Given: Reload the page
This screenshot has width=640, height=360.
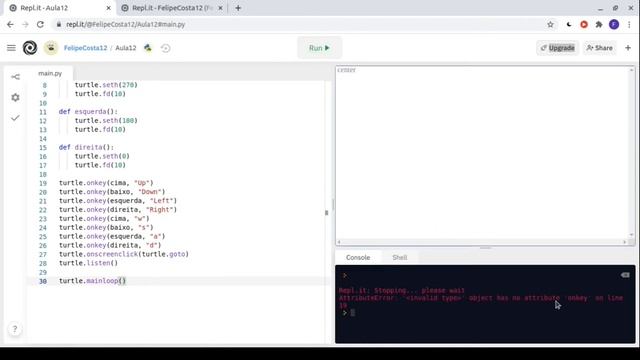Looking at the screenshot, I should coord(40,24).
